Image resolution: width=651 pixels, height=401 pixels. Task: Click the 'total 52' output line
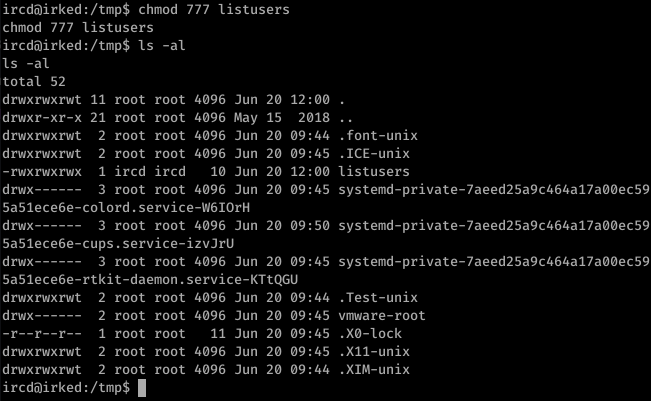(34, 81)
